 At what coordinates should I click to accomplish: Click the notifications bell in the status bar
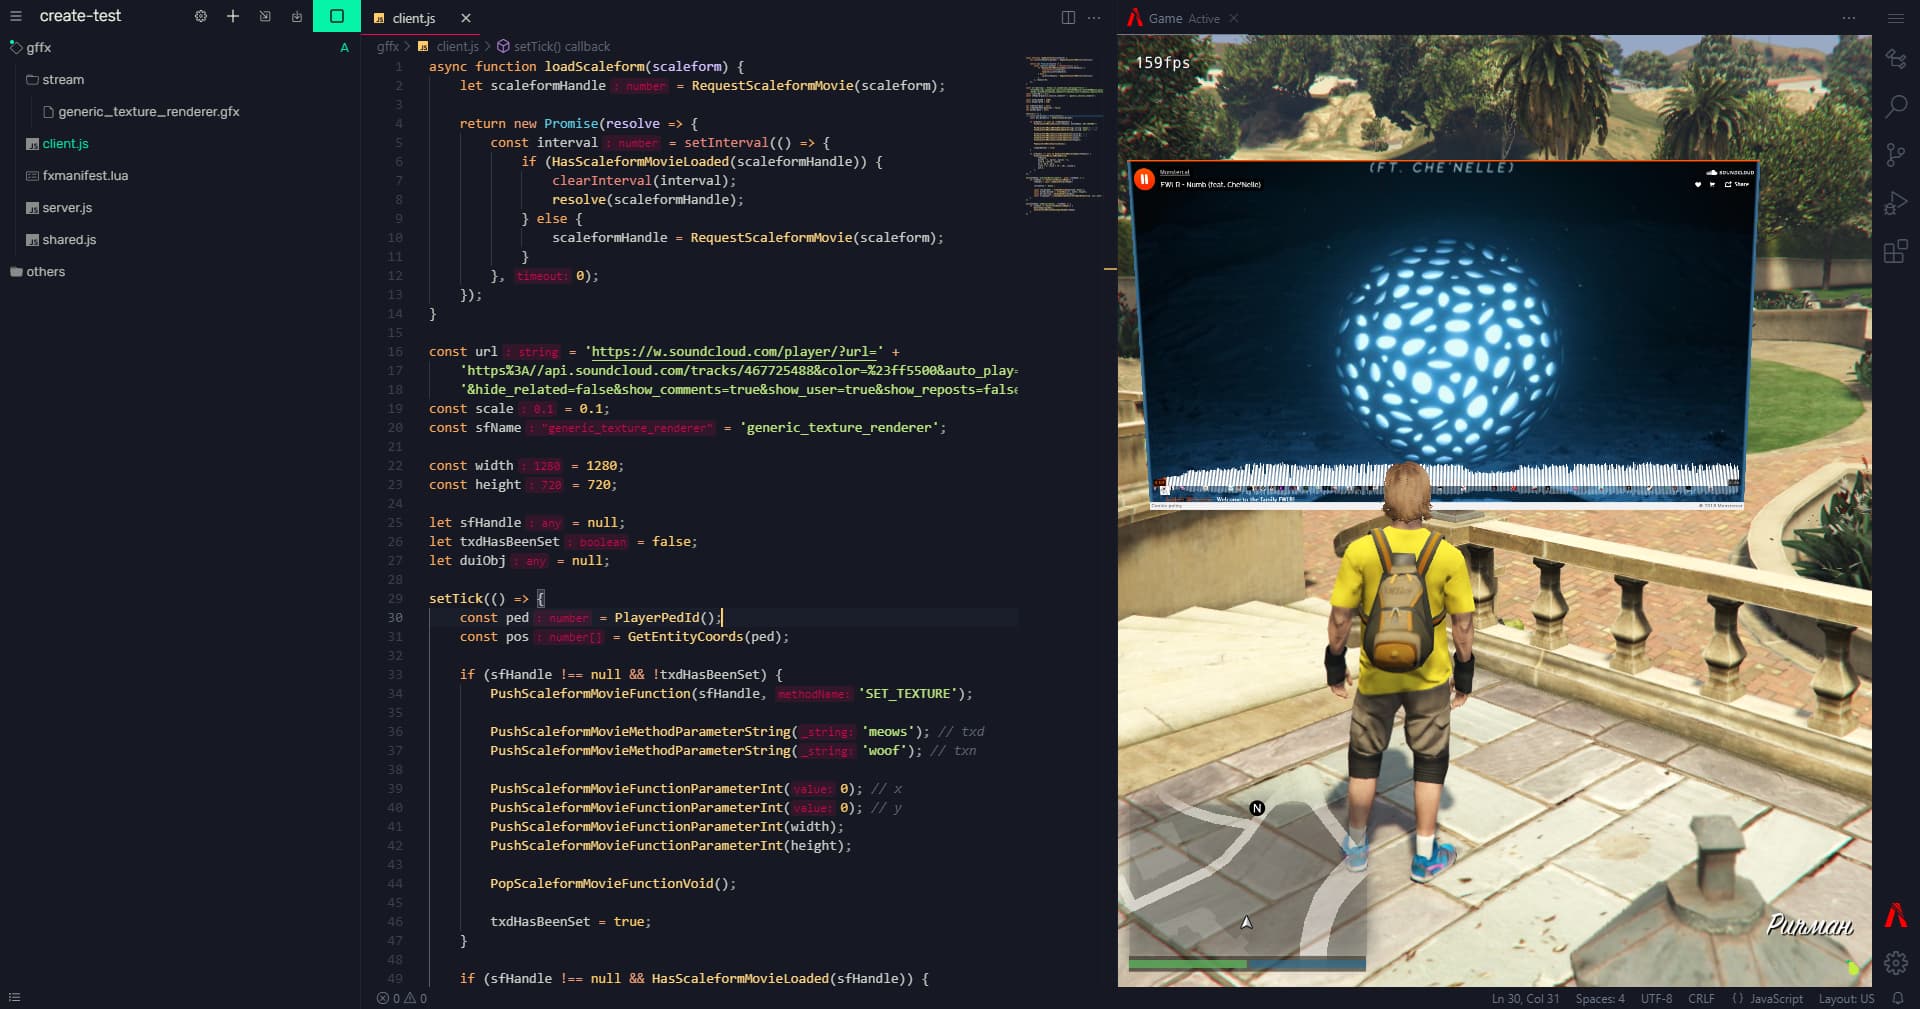click(1899, 998)
